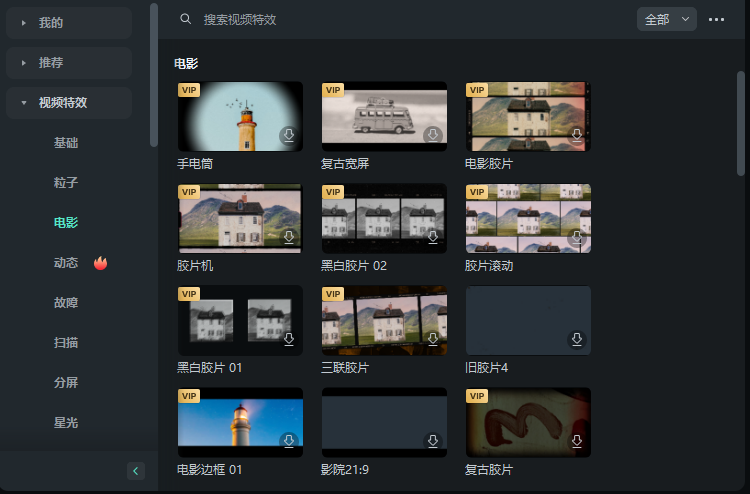750x494 pixels.
Task: Select the 电影胶片 thumbnail
Action: click(529, 116)
